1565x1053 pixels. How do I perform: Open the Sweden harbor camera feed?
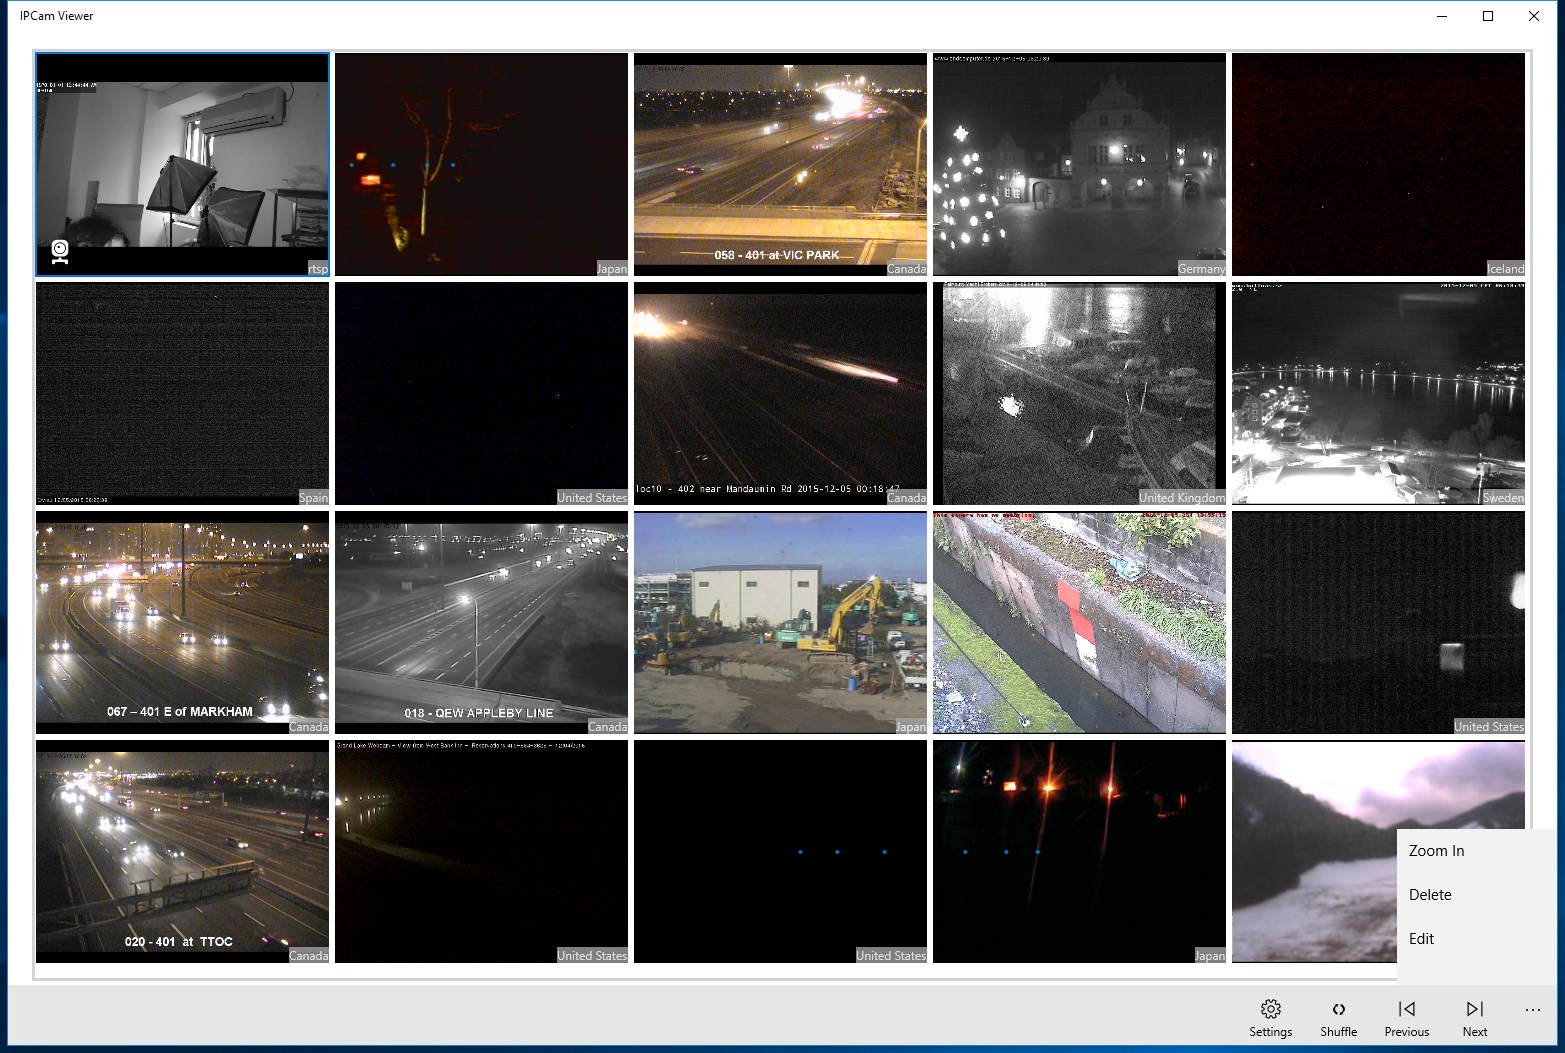click(1378, 393)
